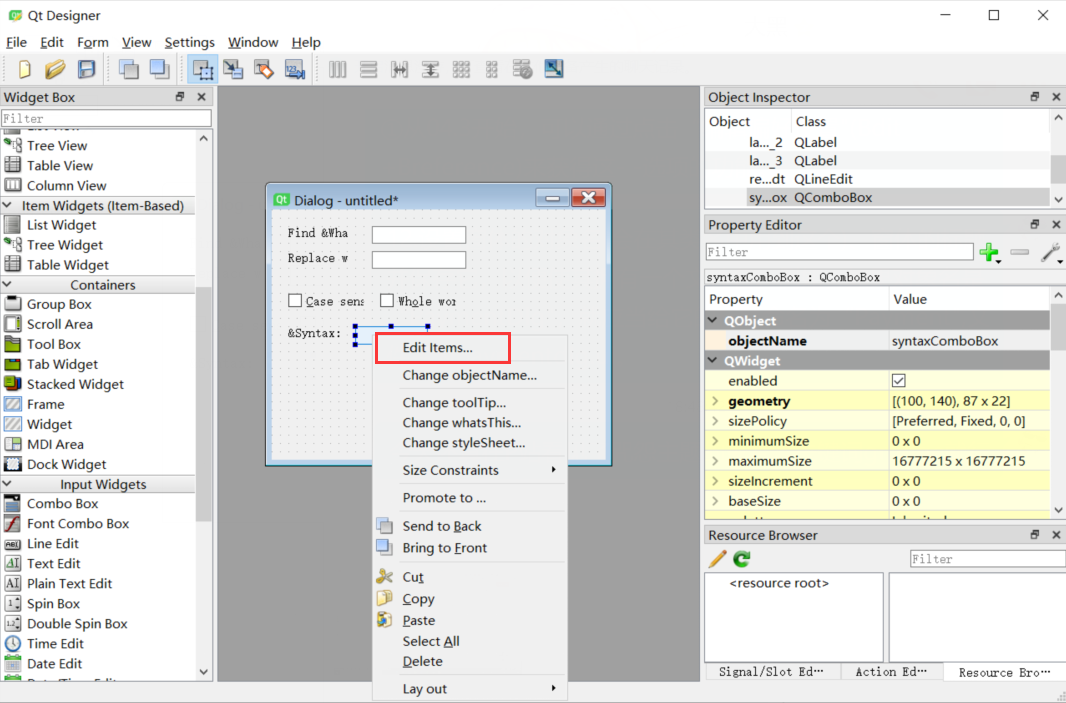Expand the sizePolicy property row
The image size is (1066, 703).
pos(715,421)
